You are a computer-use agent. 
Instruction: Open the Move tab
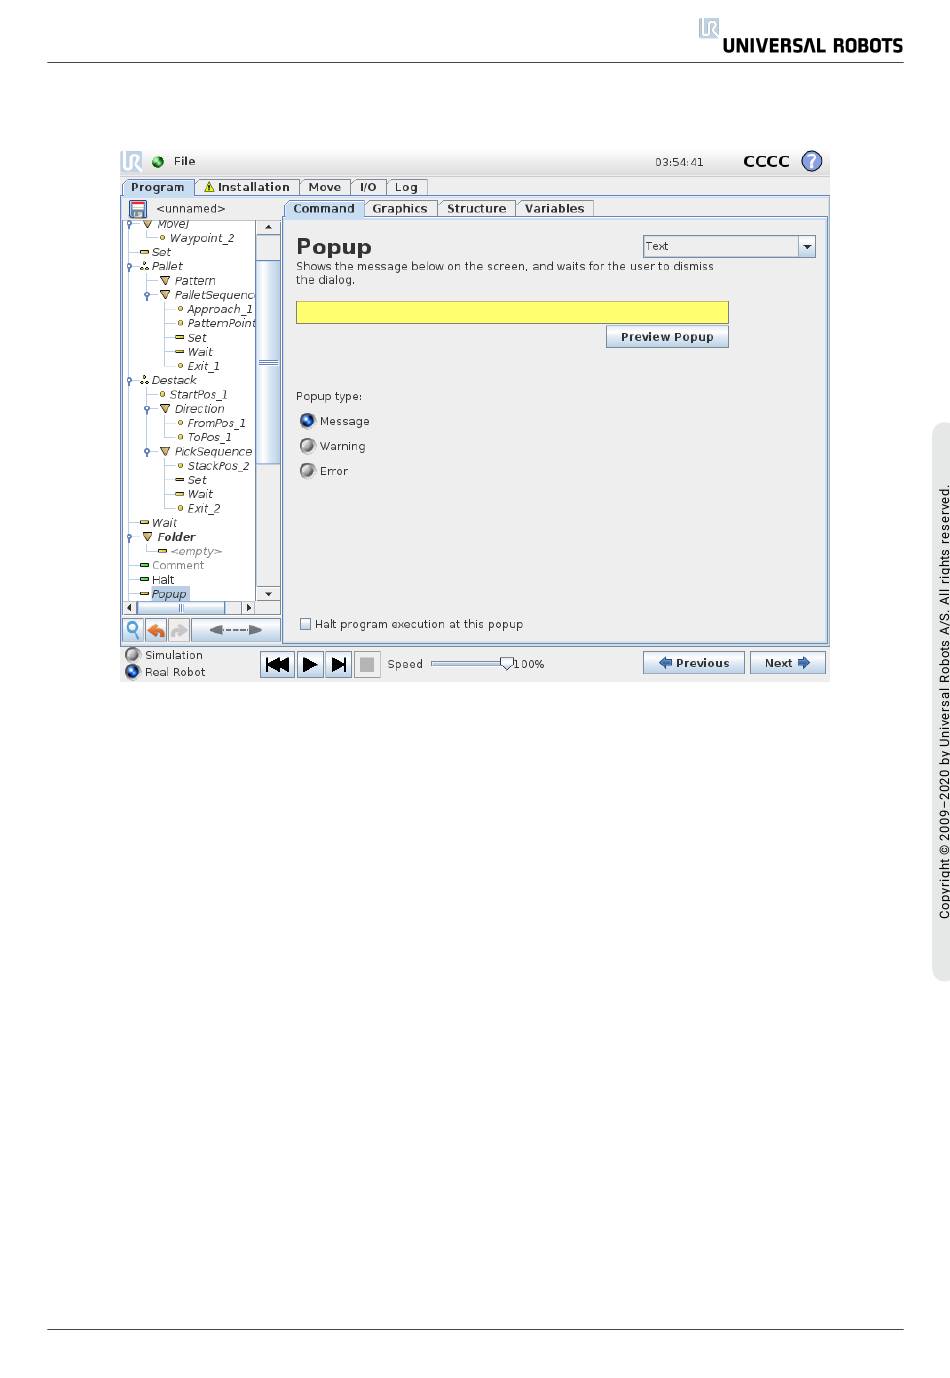click(324, 187)
